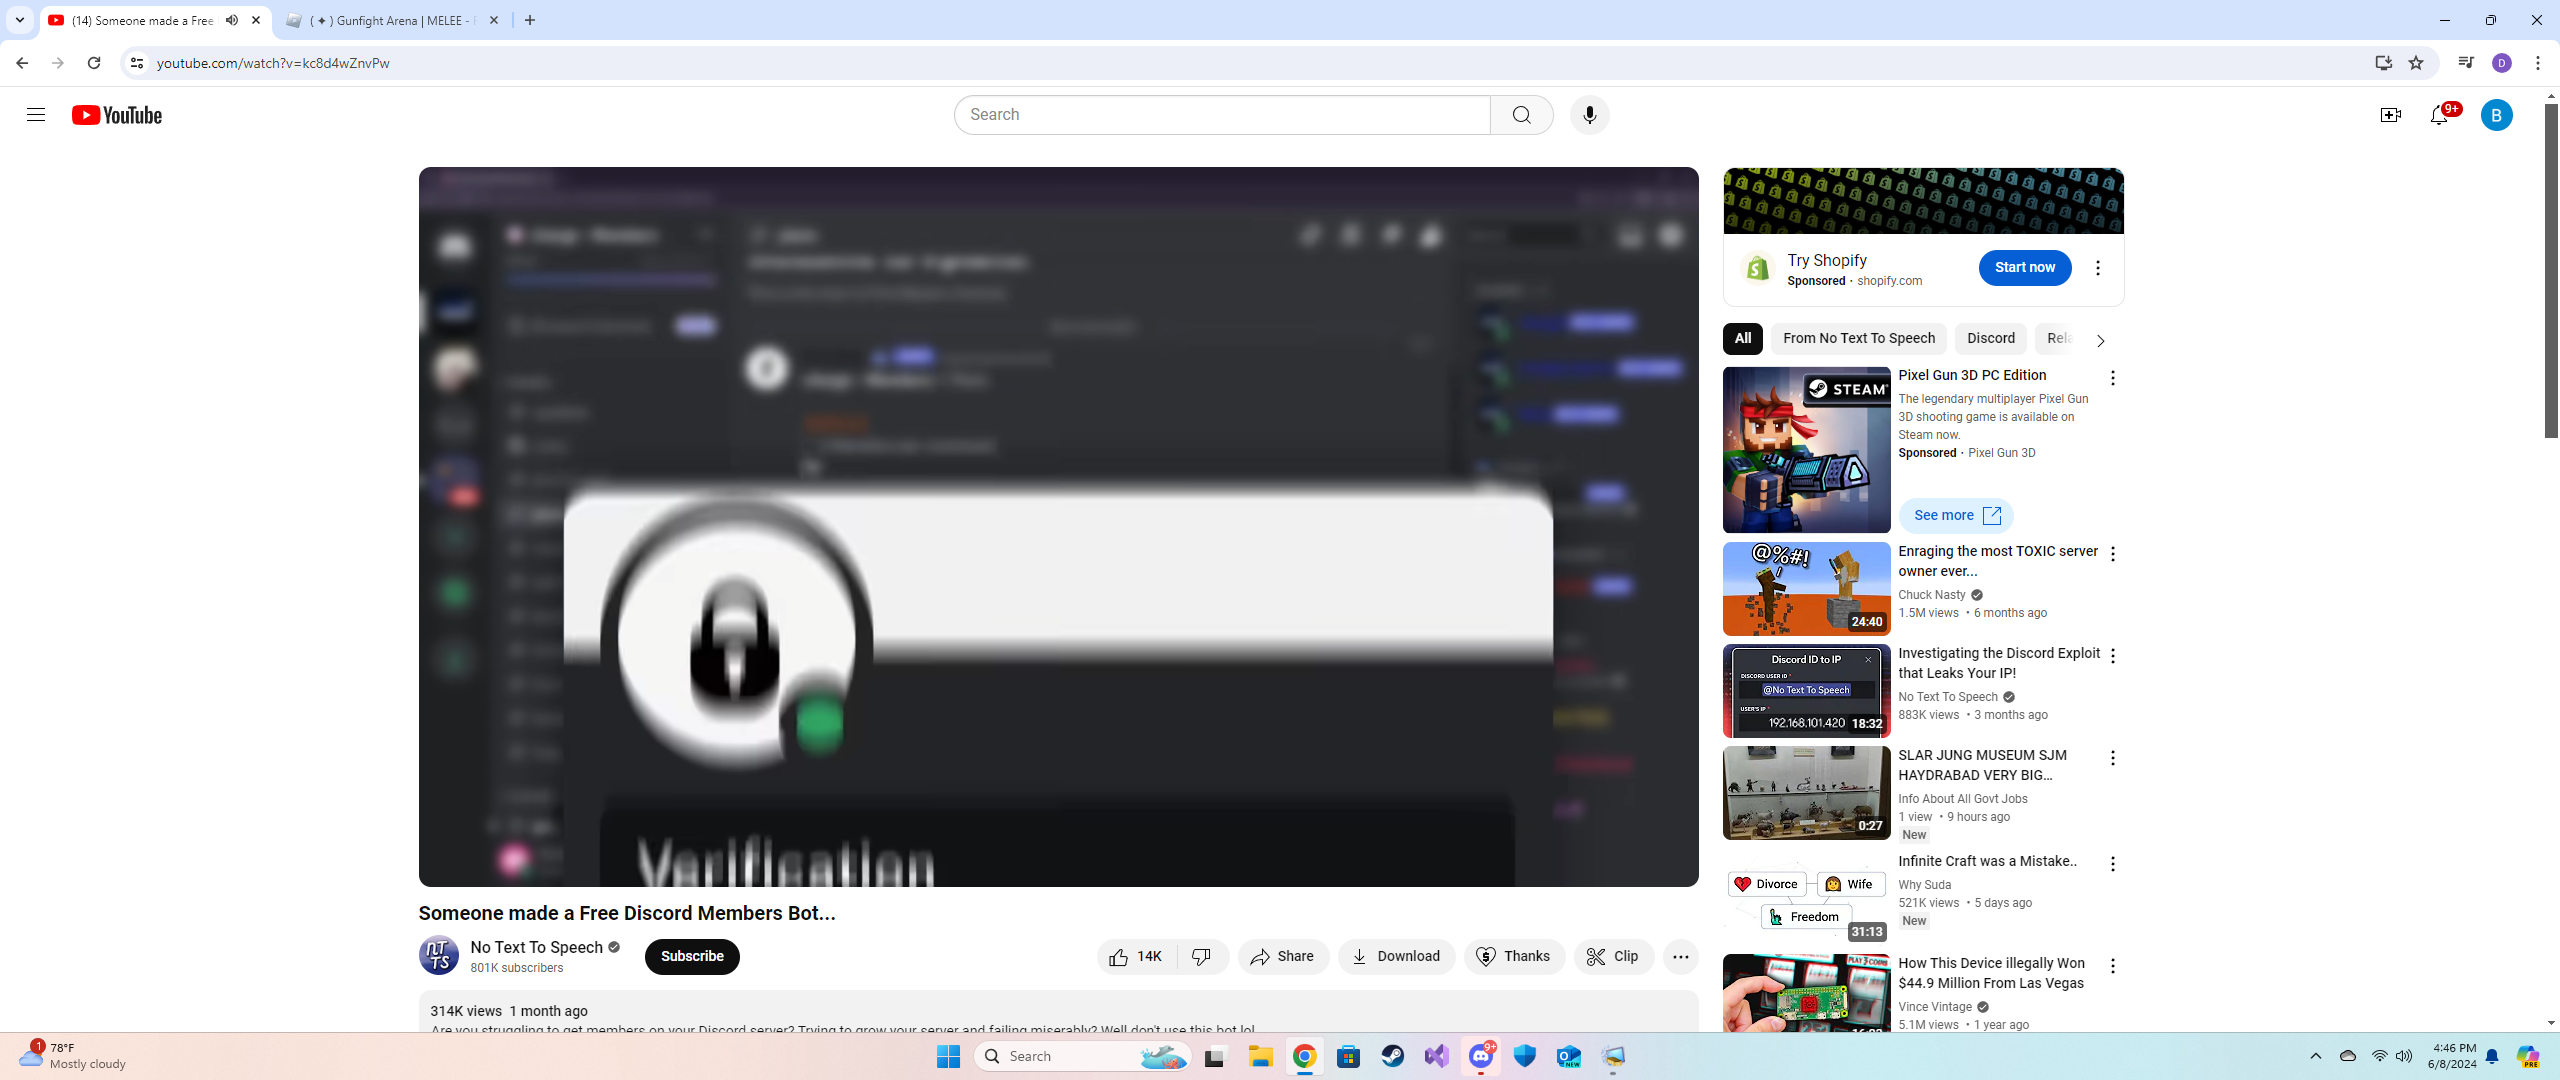Screen dimensions: 2560x1080
Task: Open Investigating the Discord Exploit thumbnail
Action: [x=1806, y=691]
